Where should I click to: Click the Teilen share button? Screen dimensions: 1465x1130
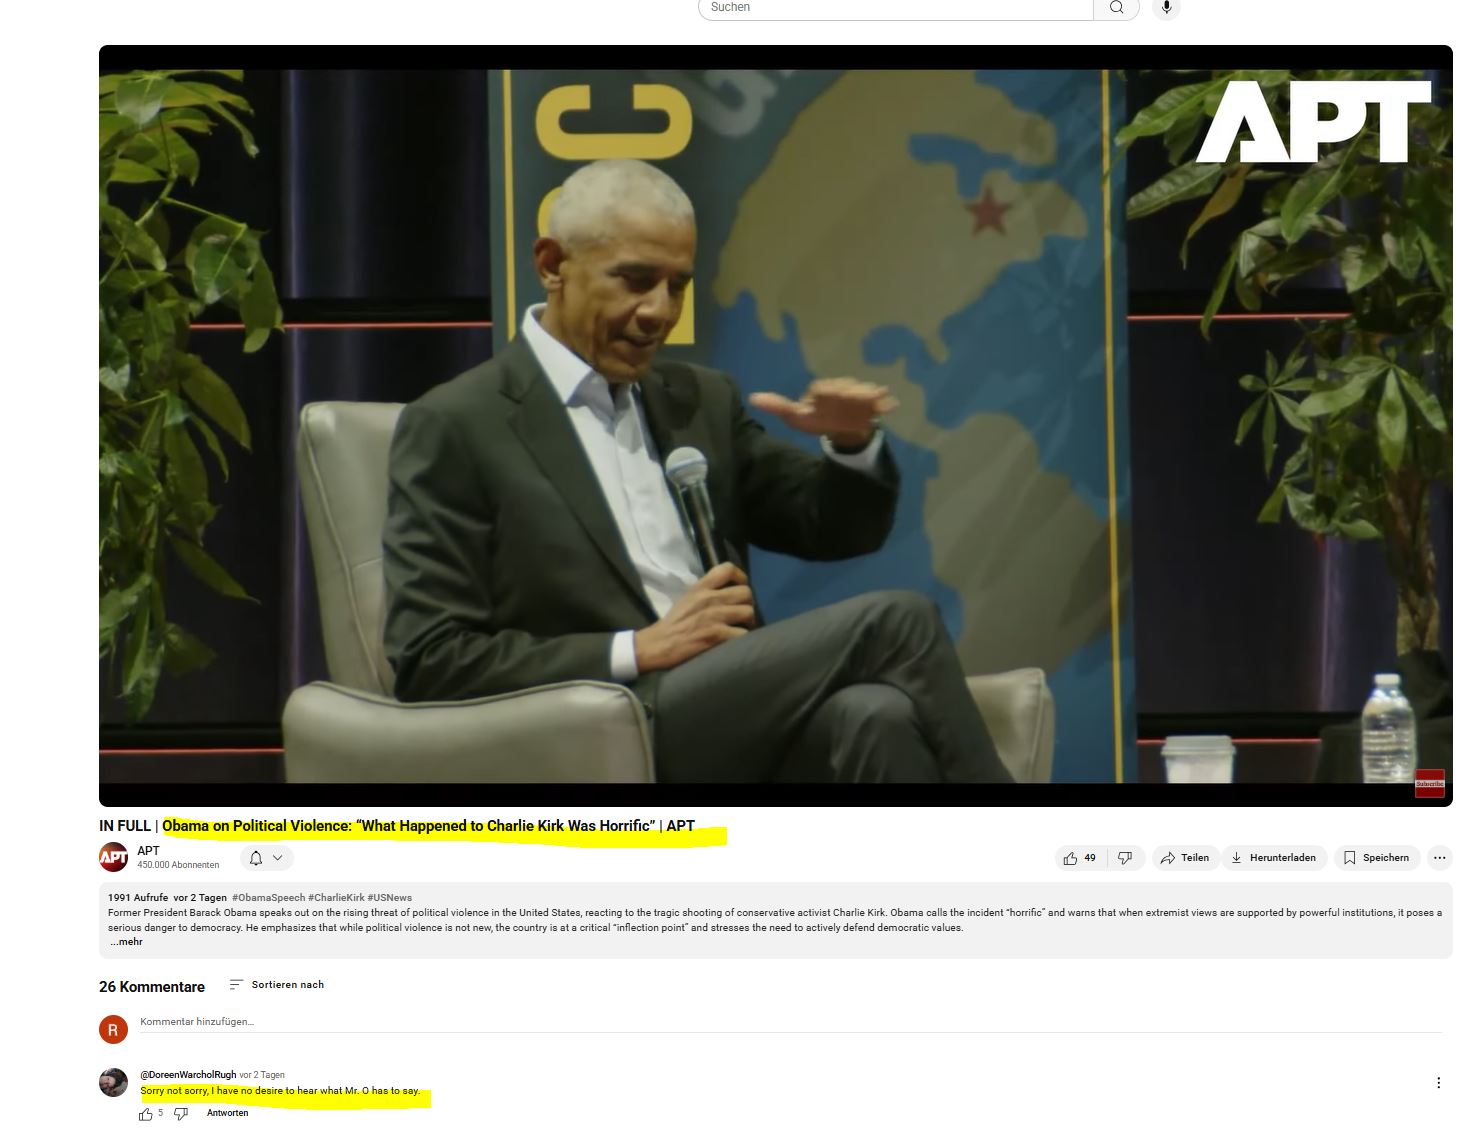[x=1185, y=858]
